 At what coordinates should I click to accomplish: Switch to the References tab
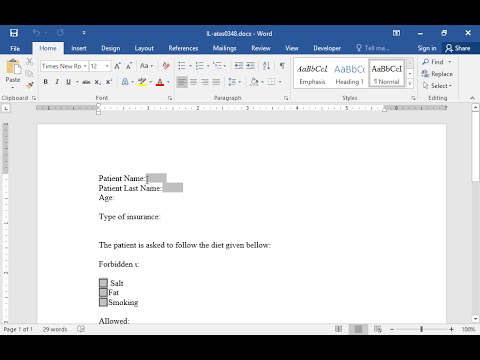pos(183,48)
